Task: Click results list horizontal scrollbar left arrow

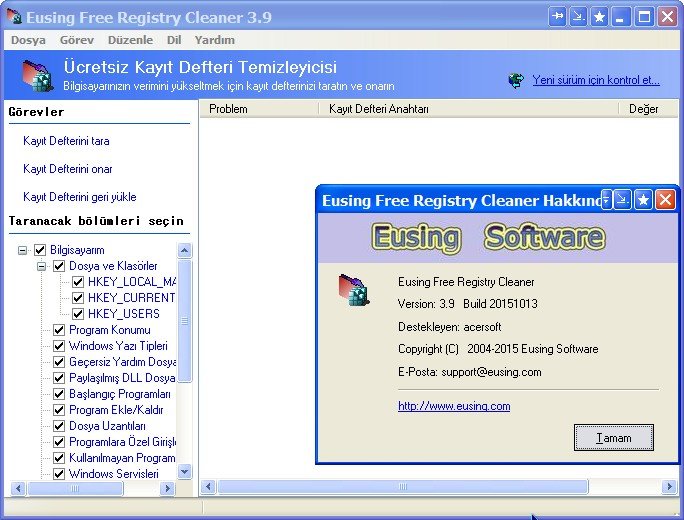Action: coord(209,486)
